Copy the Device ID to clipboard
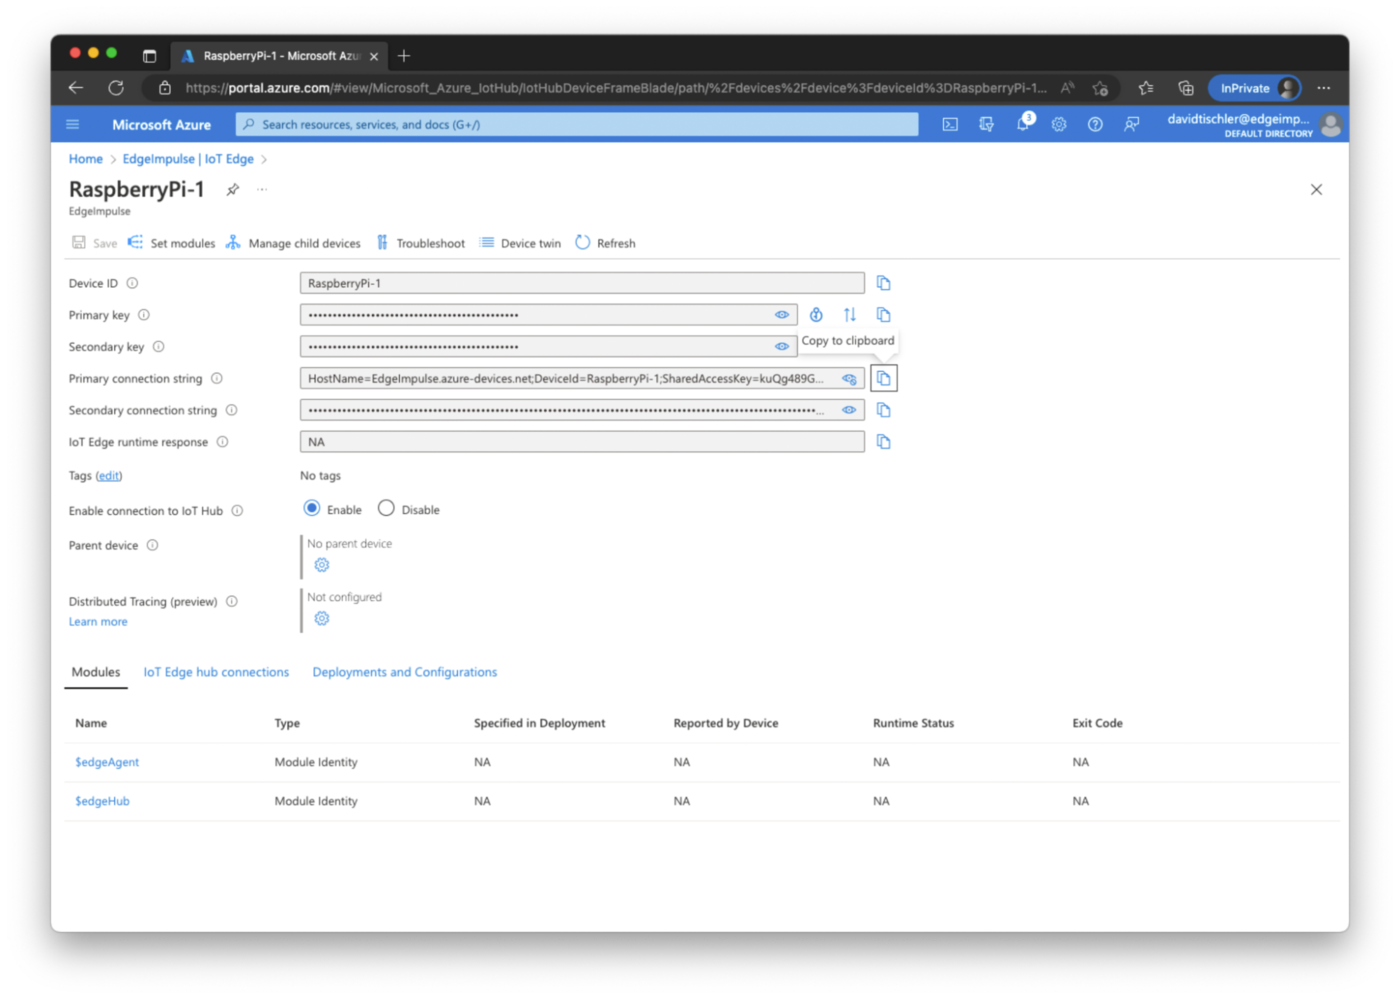The height and width of the screenshot is (1000, 1400). pyautogui.click(x=883, y=283)
